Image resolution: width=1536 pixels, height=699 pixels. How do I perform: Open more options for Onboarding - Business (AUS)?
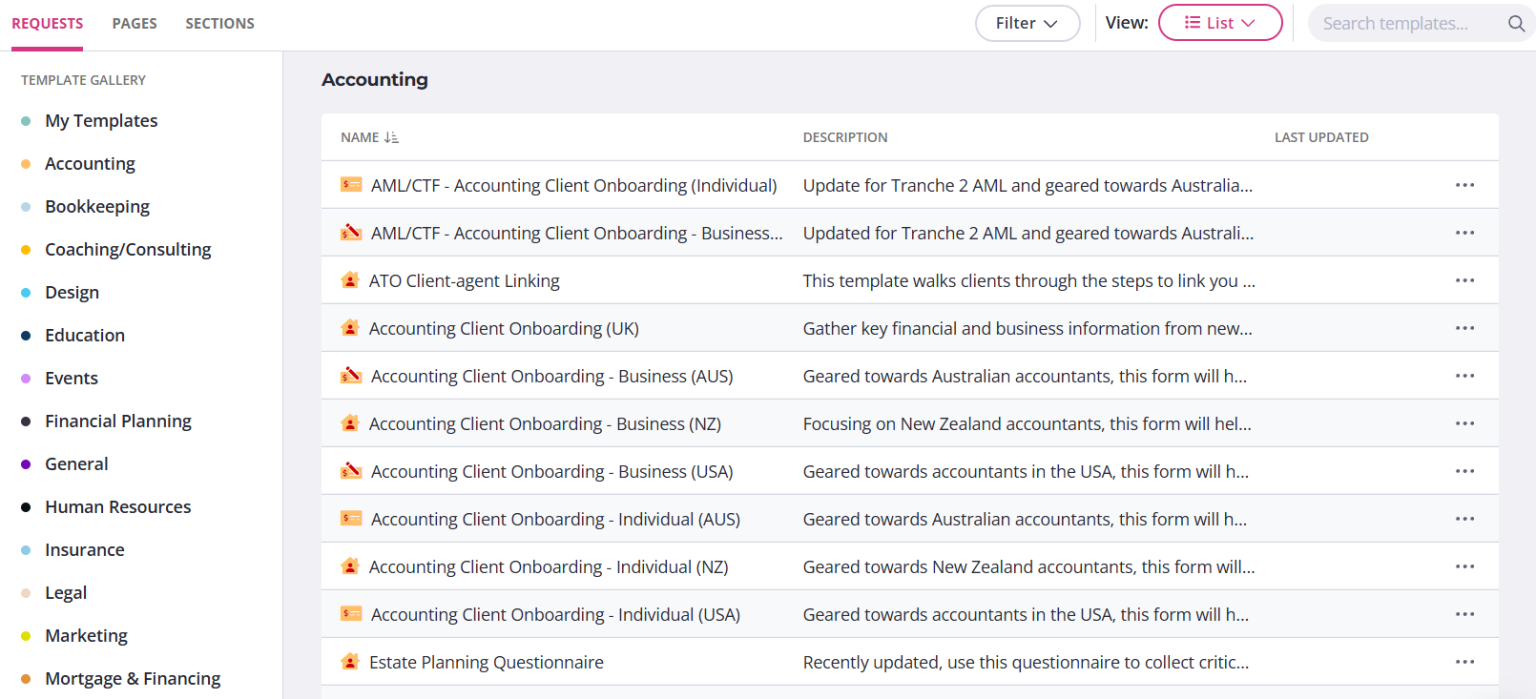(1465, 376)
